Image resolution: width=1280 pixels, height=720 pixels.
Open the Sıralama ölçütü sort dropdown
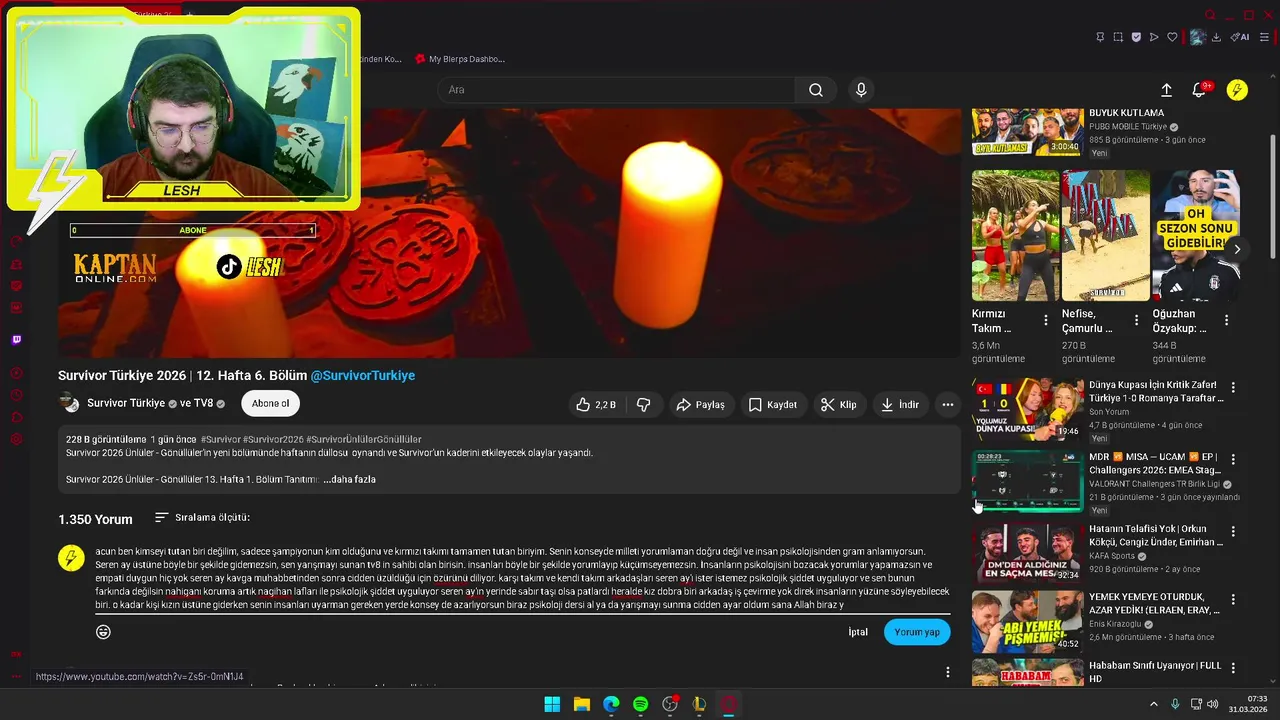click(202, 518)
